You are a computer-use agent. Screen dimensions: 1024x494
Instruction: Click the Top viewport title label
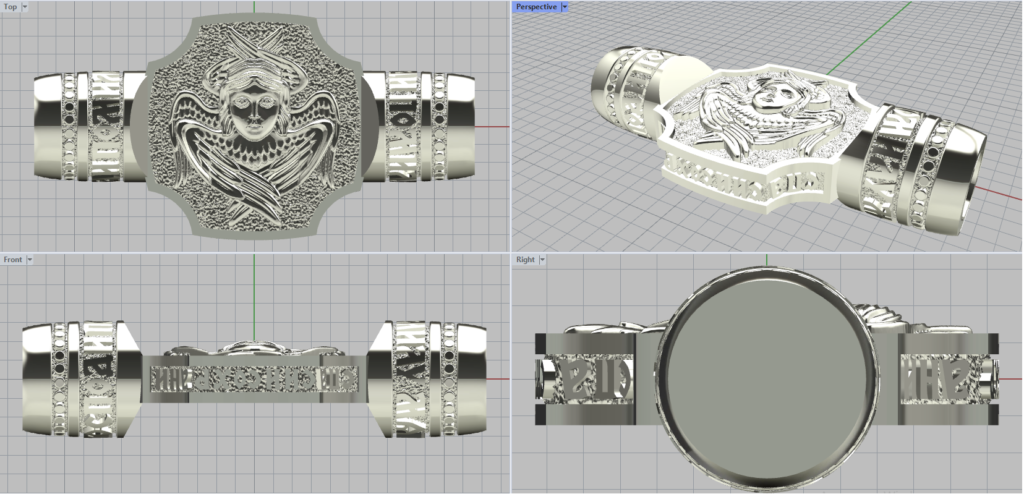[x=9, y=6]
